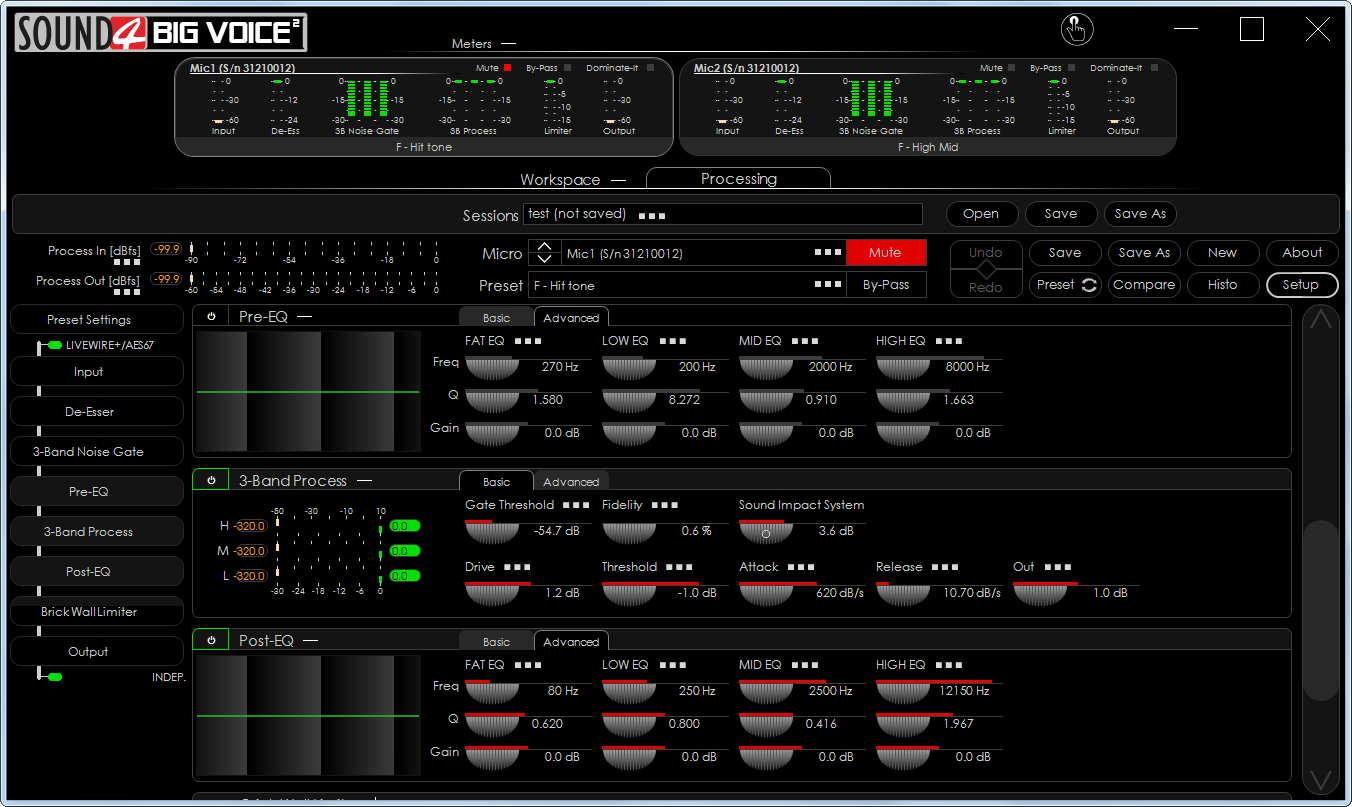Collapse the Meters section
Screen dimensions: 1352x807
[x=509, y=44]
